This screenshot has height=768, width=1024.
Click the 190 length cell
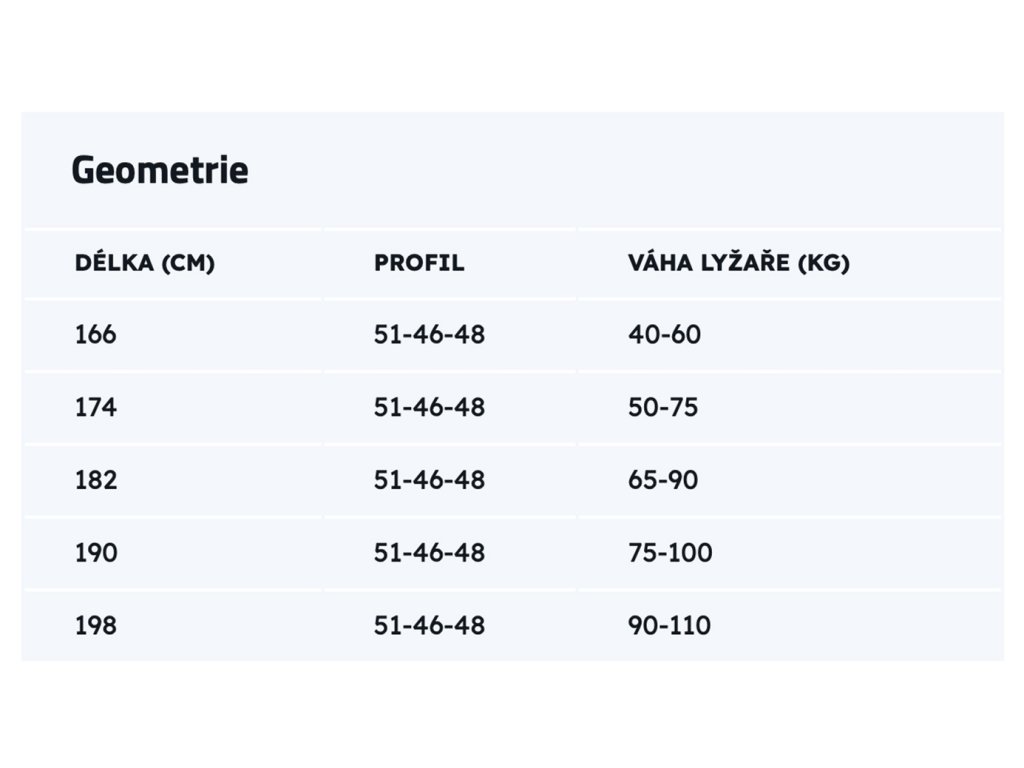pos(96,553)
